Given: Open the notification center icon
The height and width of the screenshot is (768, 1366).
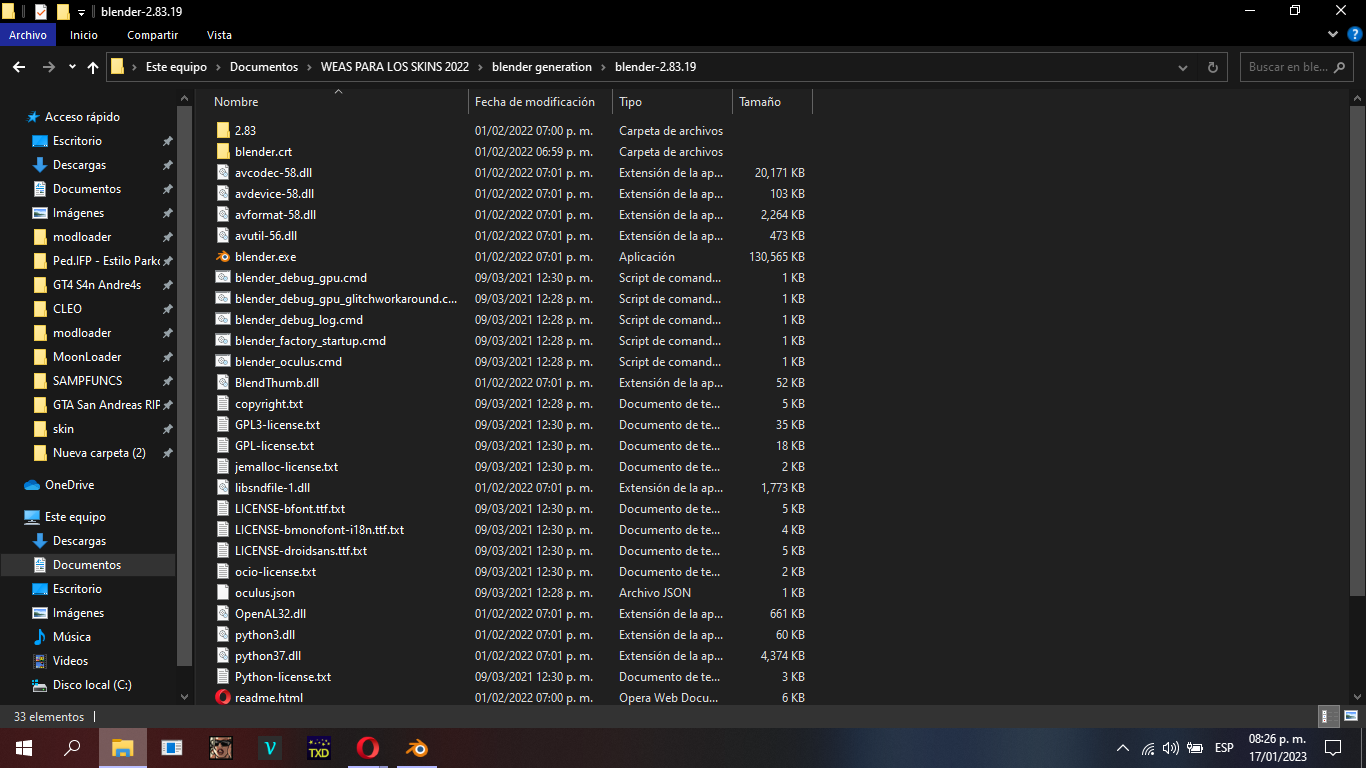Looking at the screenshot, I should [1332, 747].
